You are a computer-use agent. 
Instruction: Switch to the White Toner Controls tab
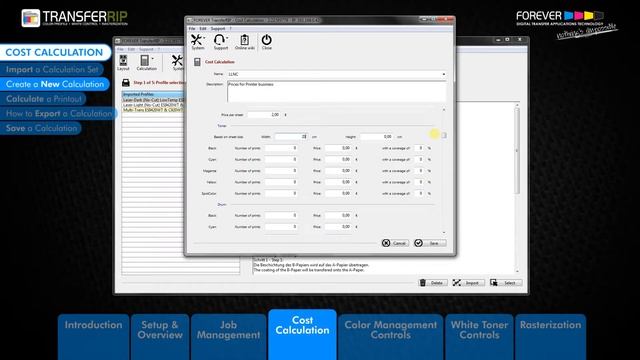(x=479, y=336)
